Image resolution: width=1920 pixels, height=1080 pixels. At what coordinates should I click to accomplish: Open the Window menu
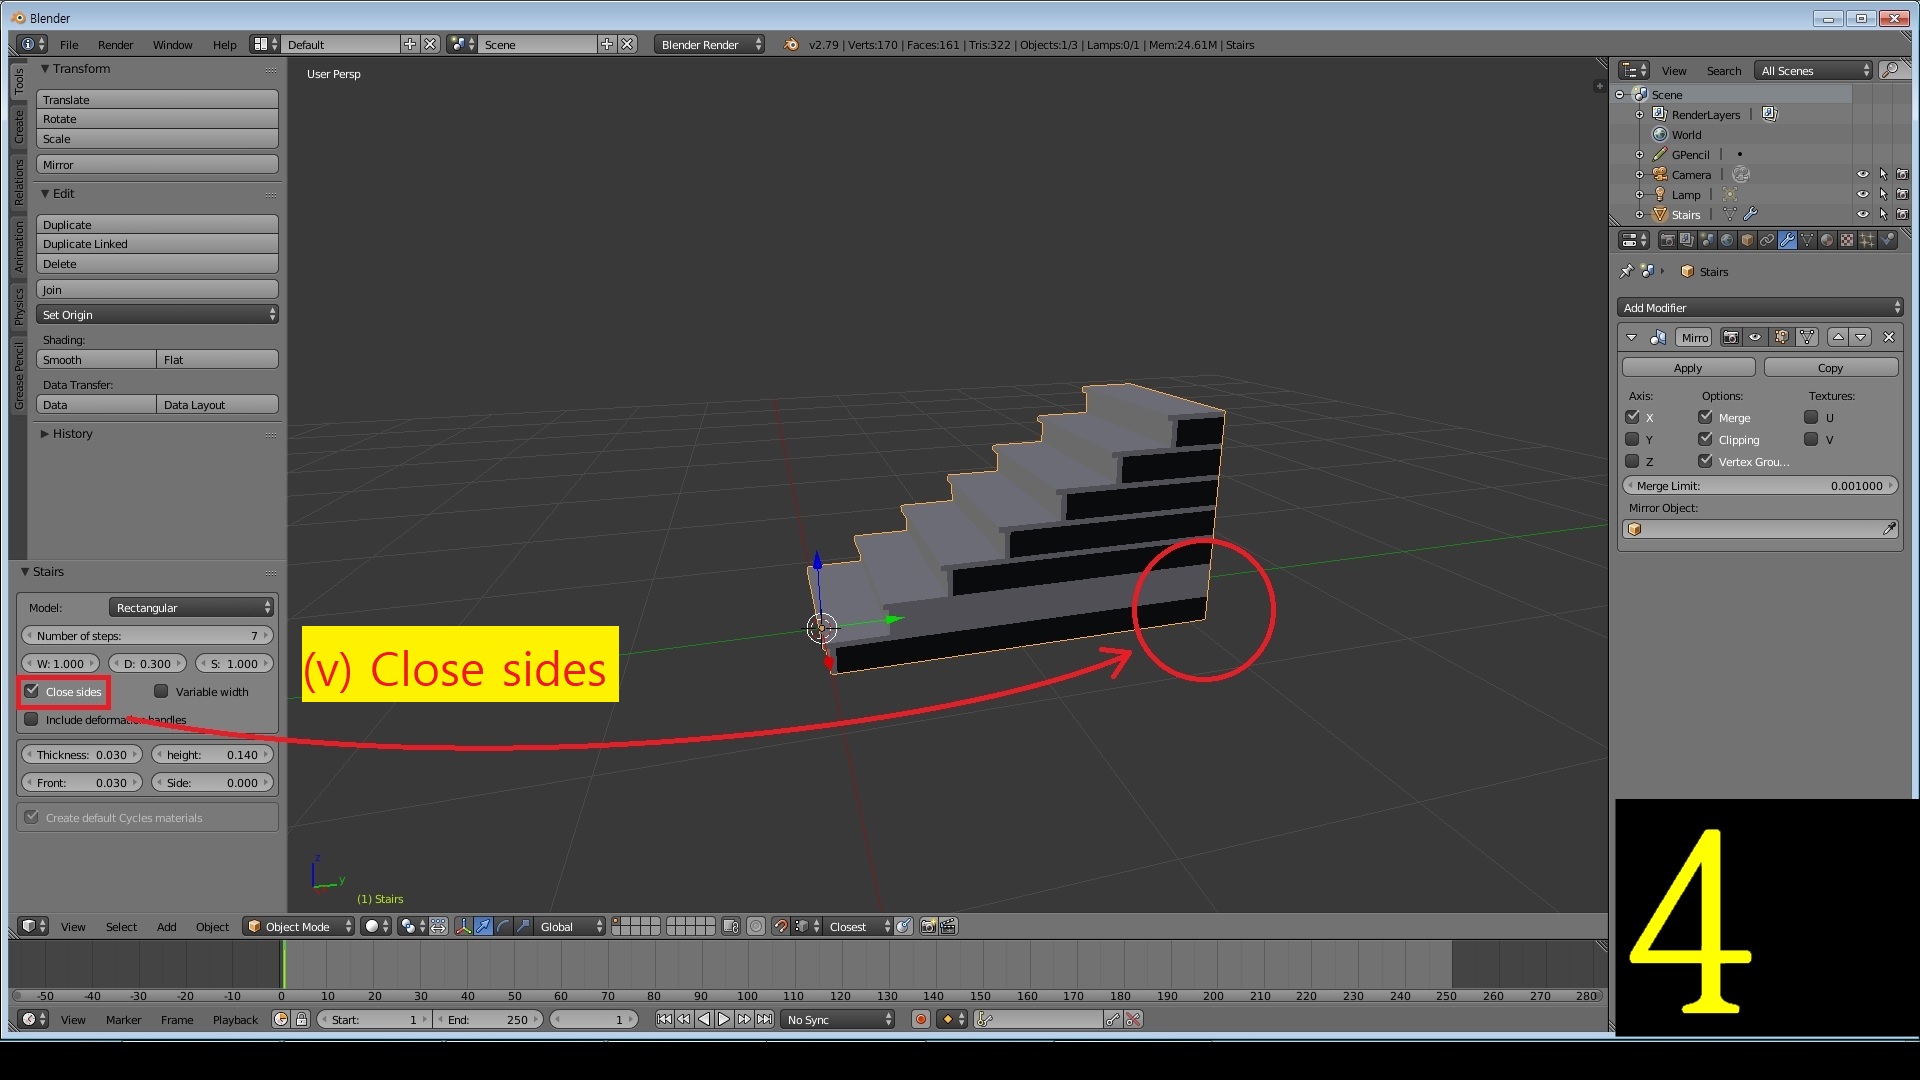[x=172, y=44]
